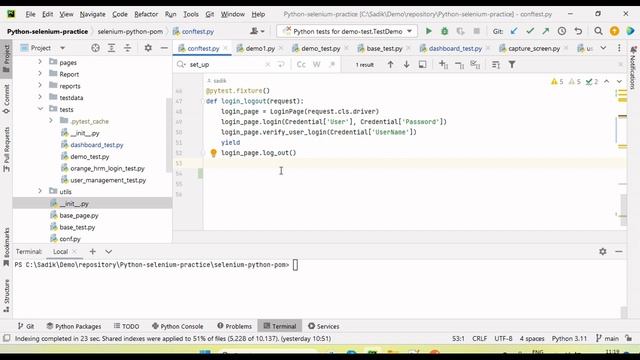Run with coverage icon

click(x=460, y=31)
